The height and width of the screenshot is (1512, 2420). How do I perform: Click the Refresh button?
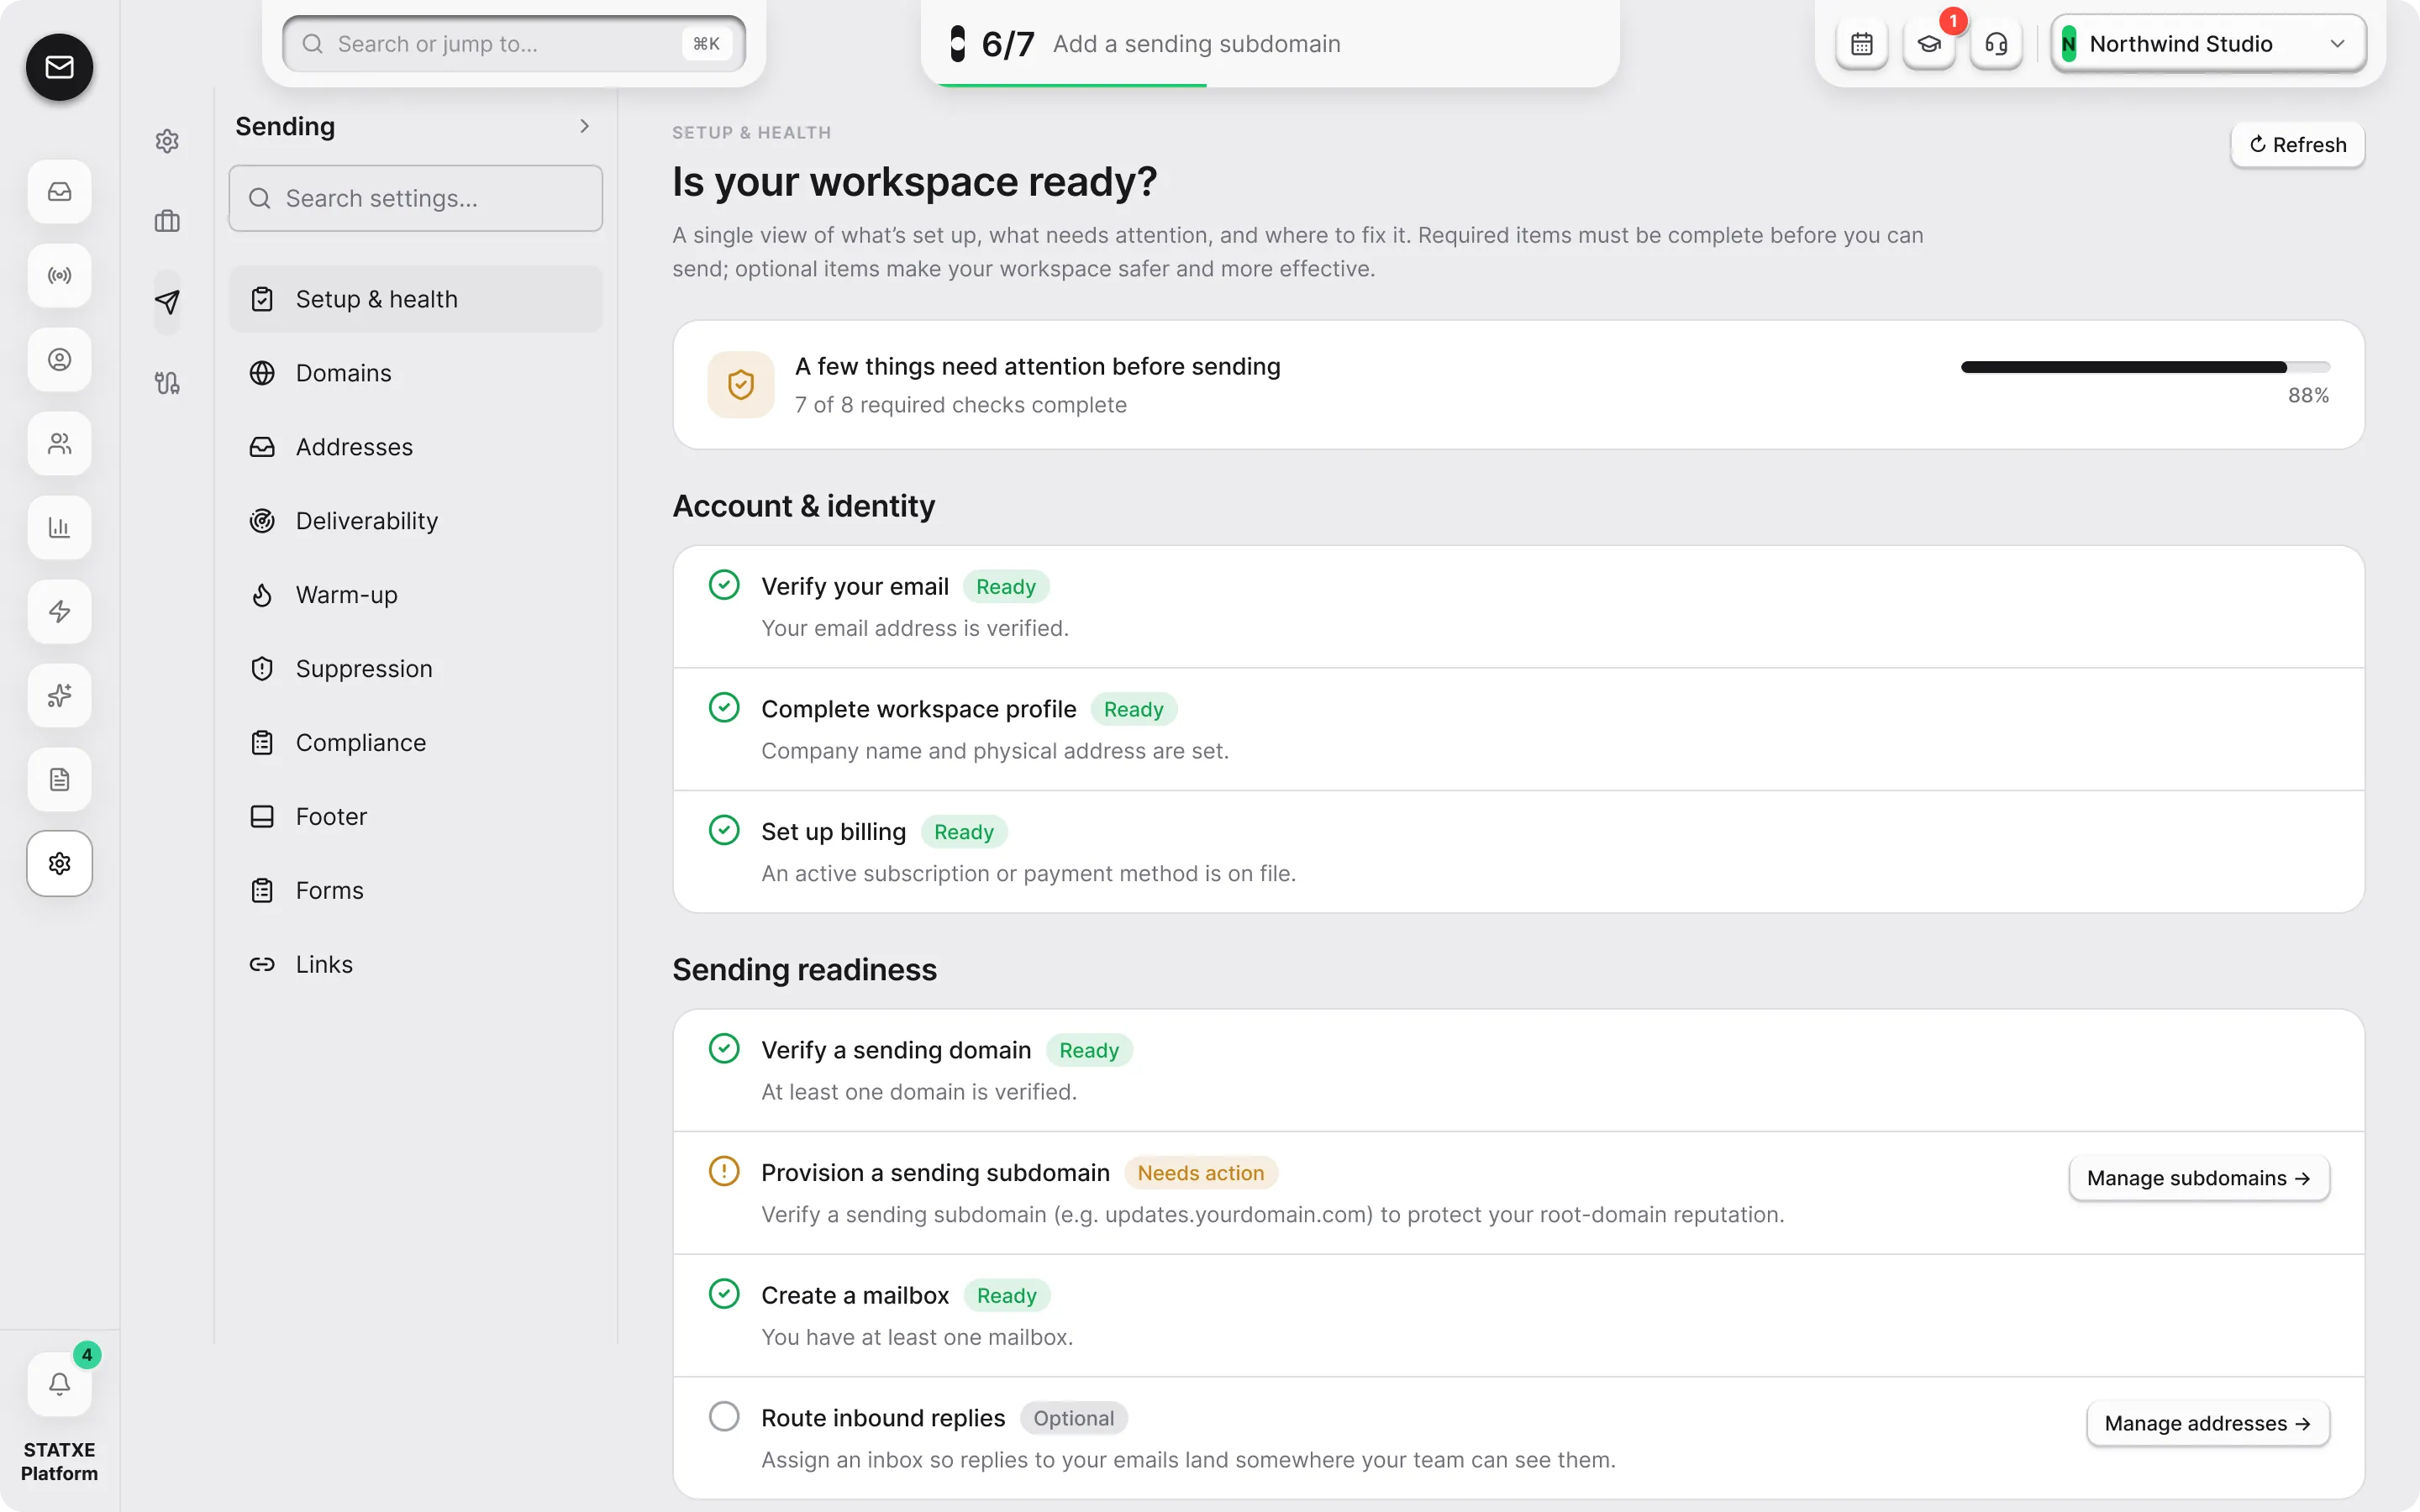(x=2297, y=145)
